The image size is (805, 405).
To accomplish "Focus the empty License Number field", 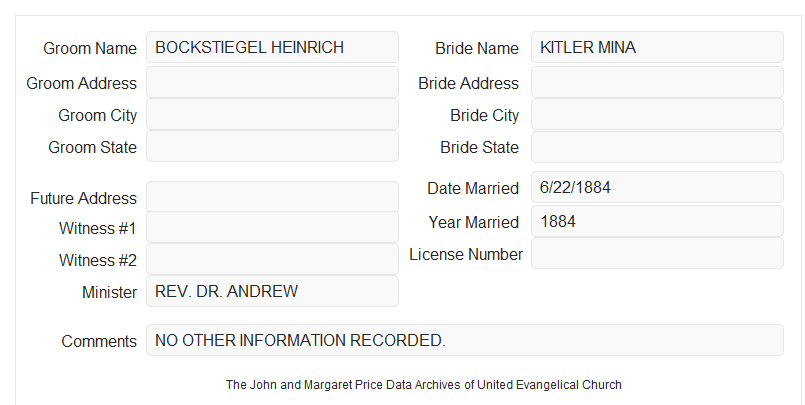I will click(x=657, y=253).
